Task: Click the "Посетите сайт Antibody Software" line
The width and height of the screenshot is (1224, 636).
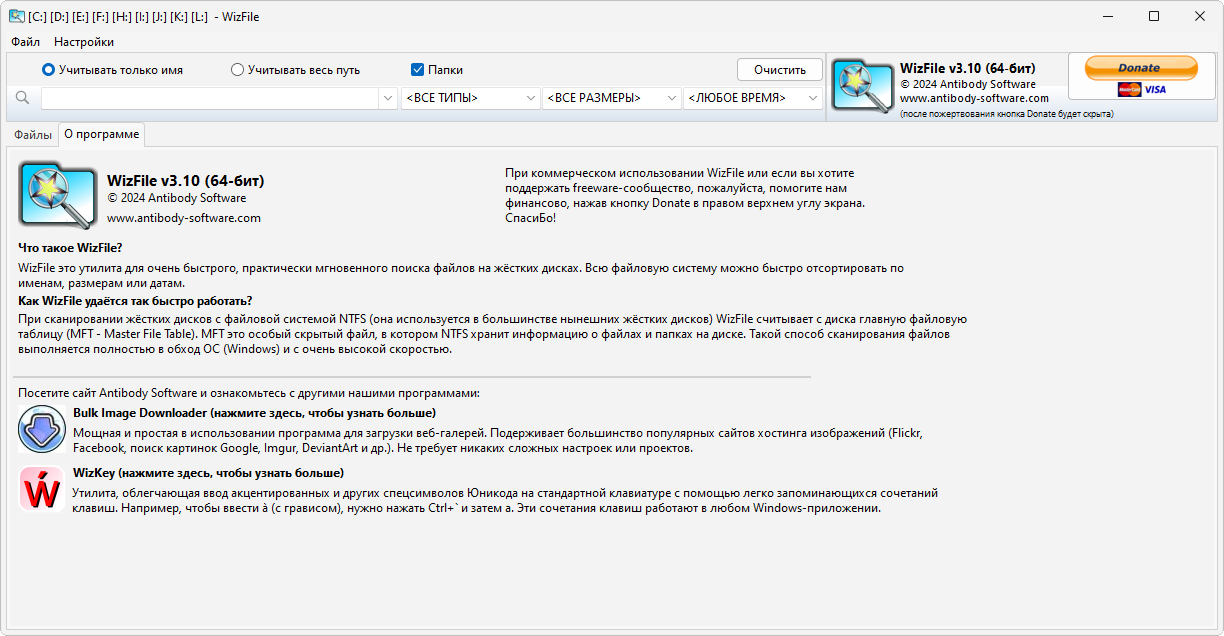Action: pyautogui.click(x=249, y=393)
